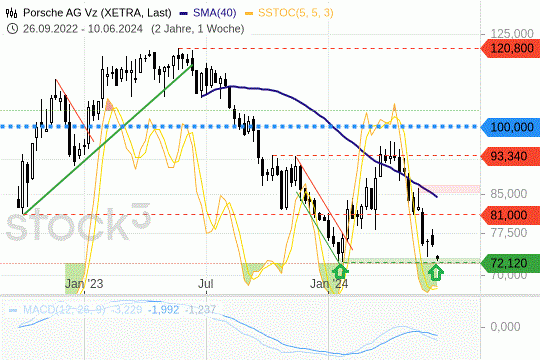The height and width of the screenshot is (360, 540).
Task: Click the date range 26.09.2022 - 10.06.2024 text
Action: click(x=83, y=29)
